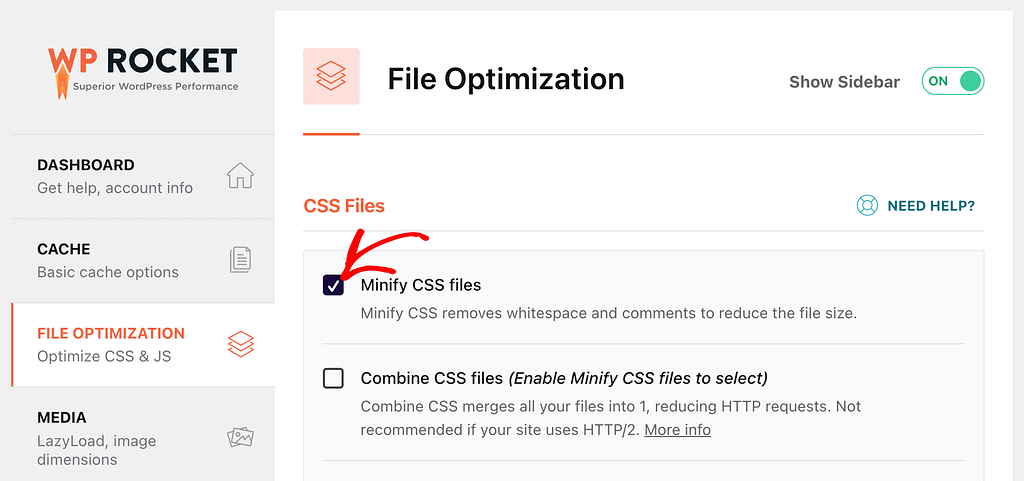Click the Minify CSS files label
The image size is (1024, 481).
point(421,285)
